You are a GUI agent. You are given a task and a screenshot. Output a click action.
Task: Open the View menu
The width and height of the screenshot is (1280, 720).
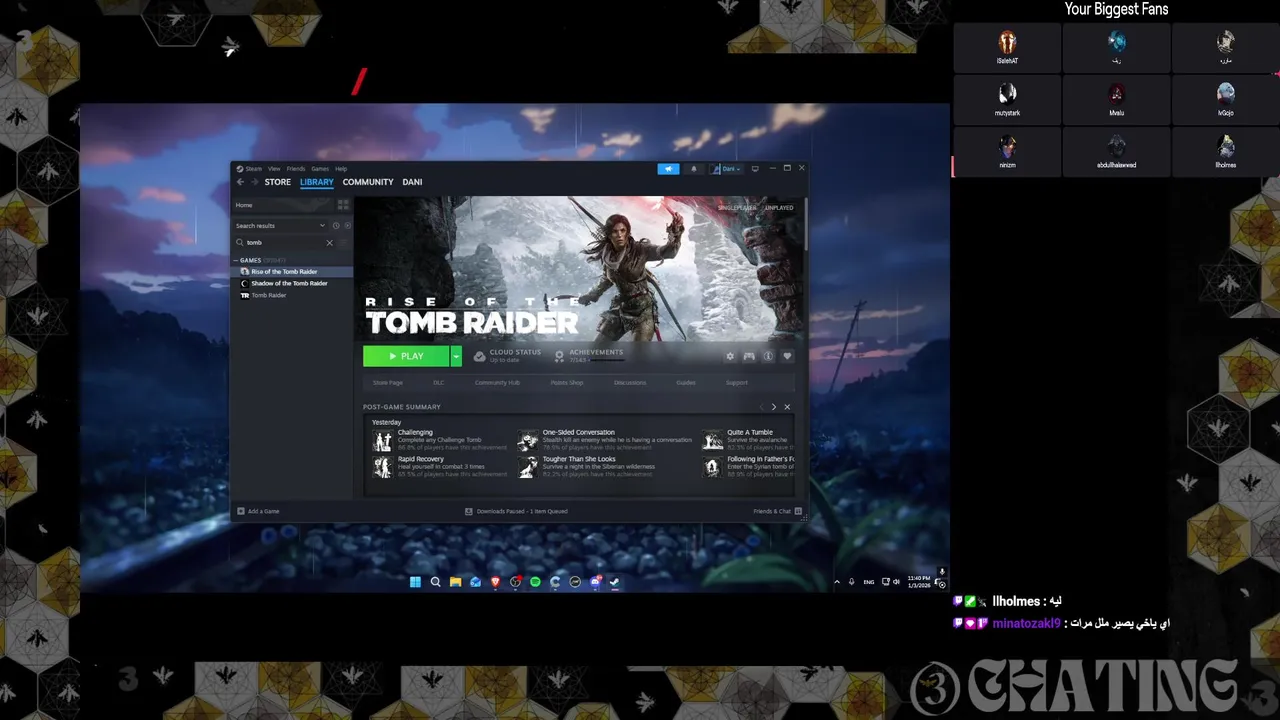[x=274, y=169]
